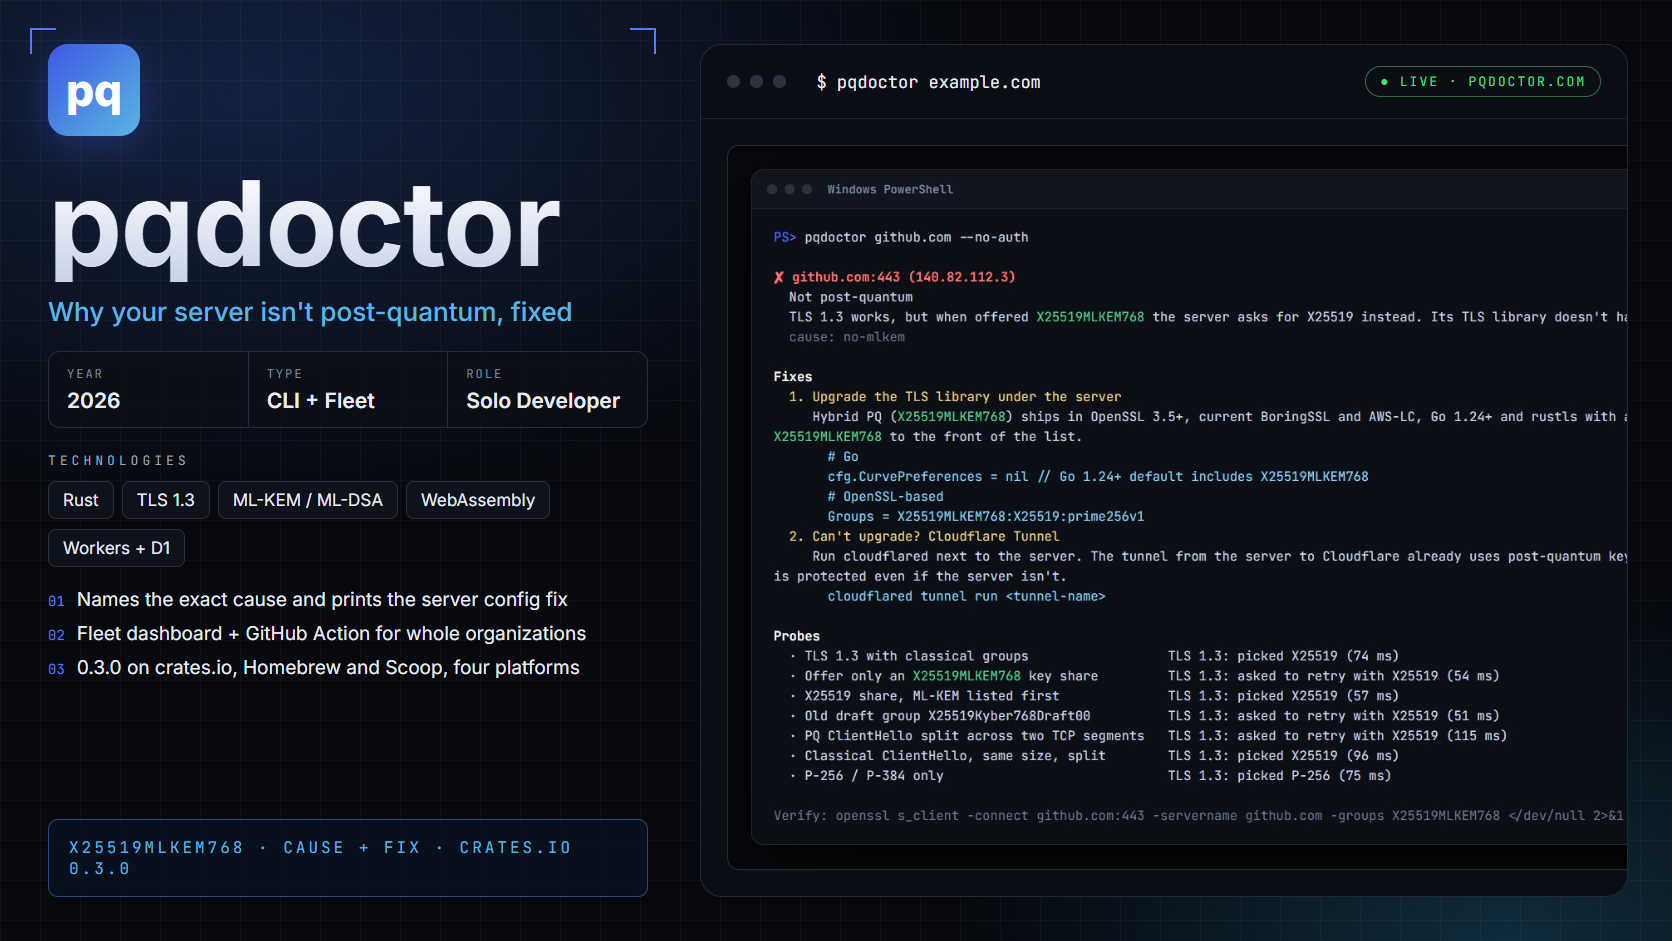Click the "pqdoctor github.com --no-auth" command line

click(916, 237)
